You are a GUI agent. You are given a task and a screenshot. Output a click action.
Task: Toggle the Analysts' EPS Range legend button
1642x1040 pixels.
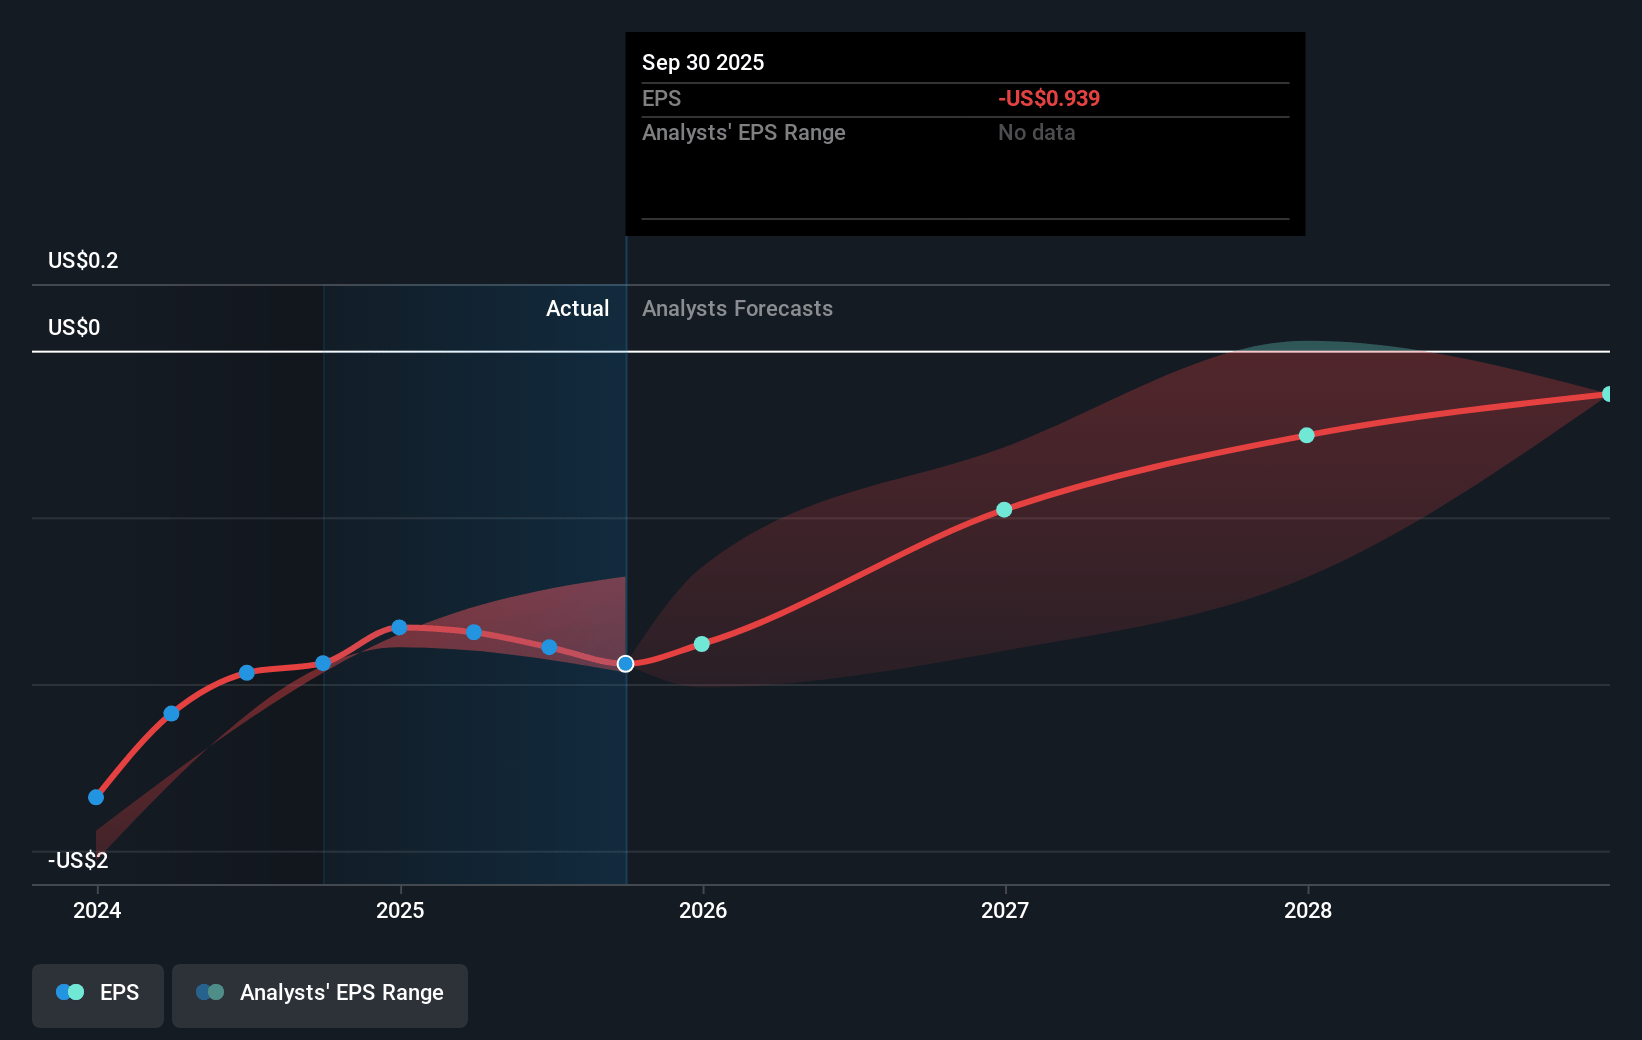point(320,994)
